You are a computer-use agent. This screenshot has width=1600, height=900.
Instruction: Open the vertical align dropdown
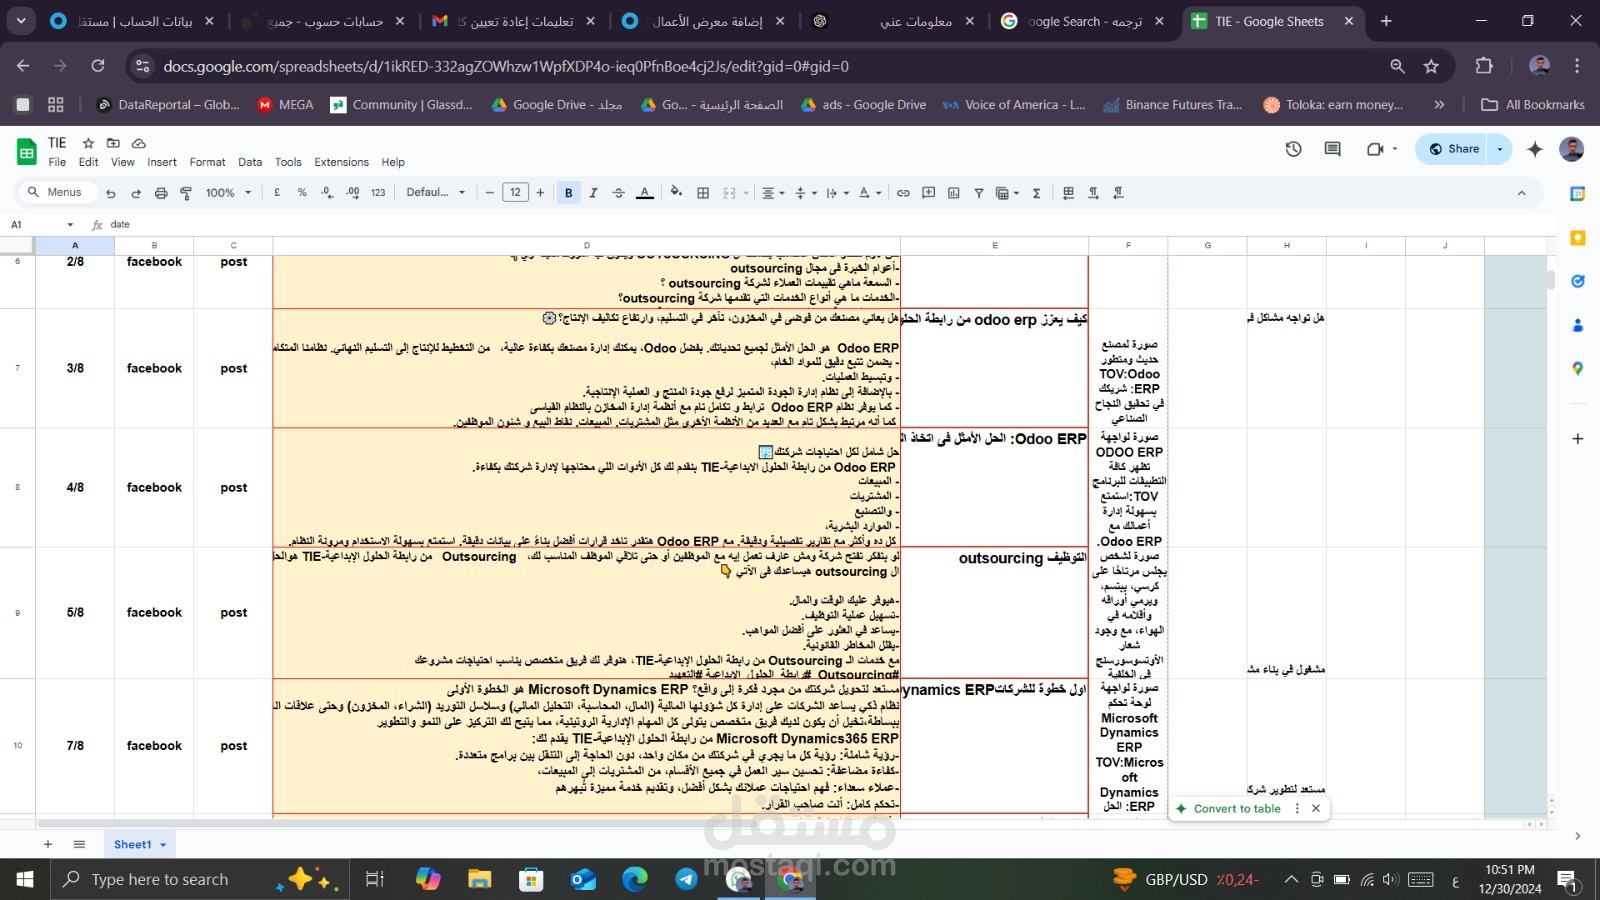coord(805,193)
